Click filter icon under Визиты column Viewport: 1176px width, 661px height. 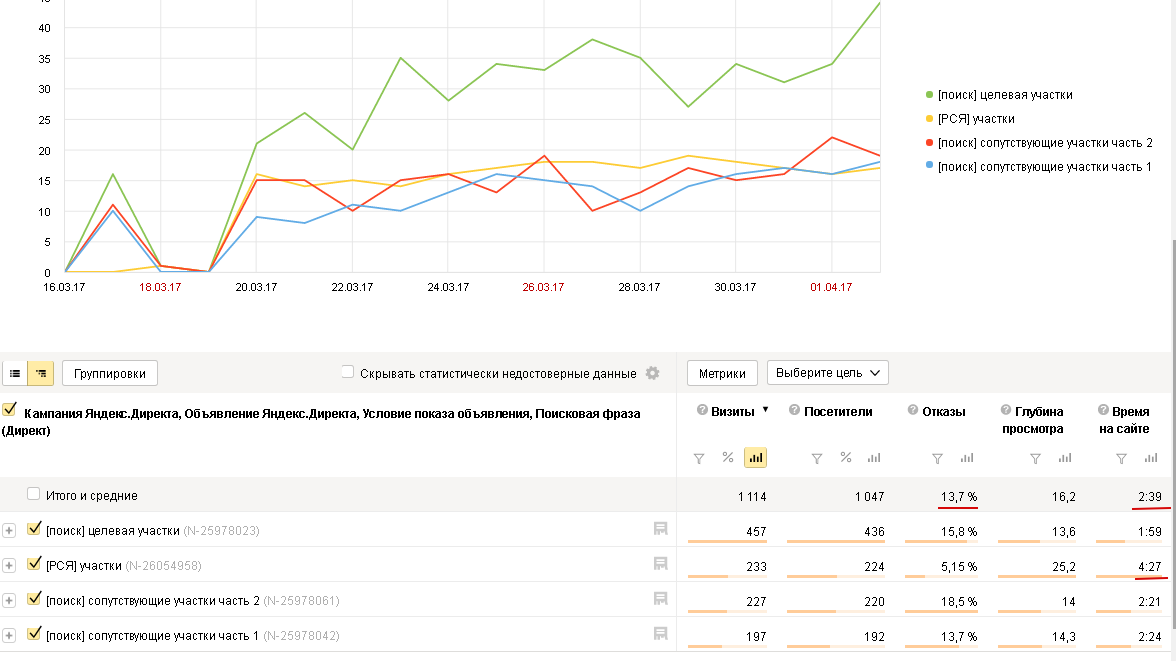coord(699,458)
